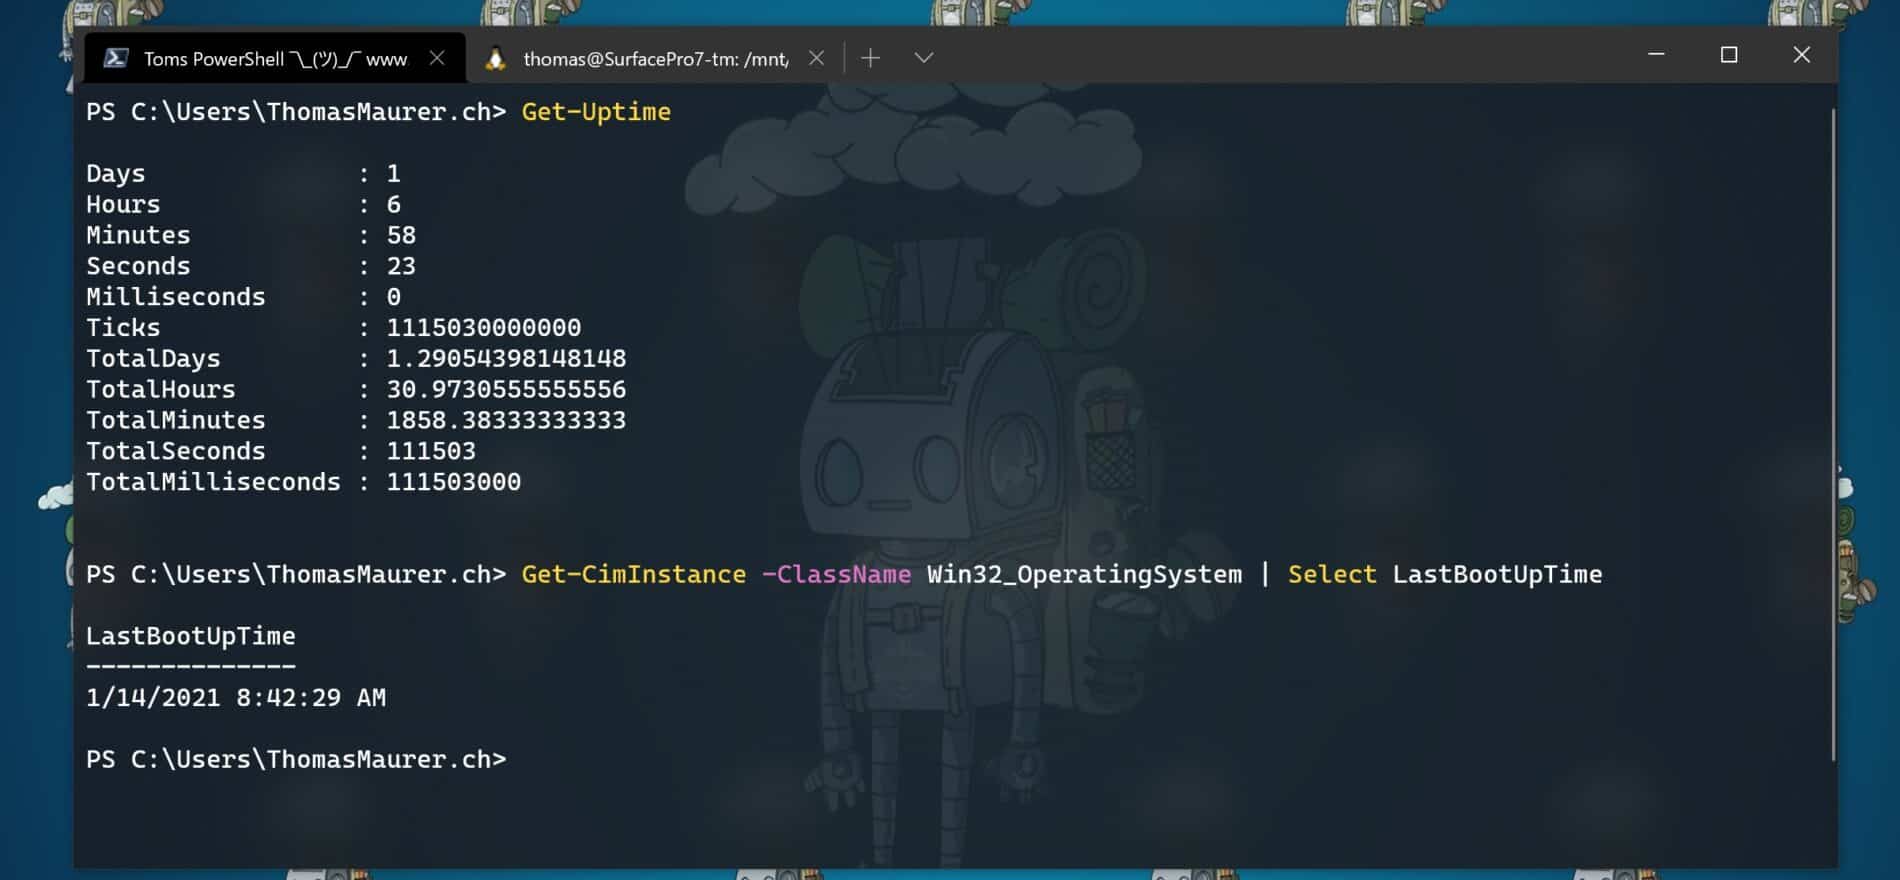Click the PowerShell icon on first tab

click(116, 58)
